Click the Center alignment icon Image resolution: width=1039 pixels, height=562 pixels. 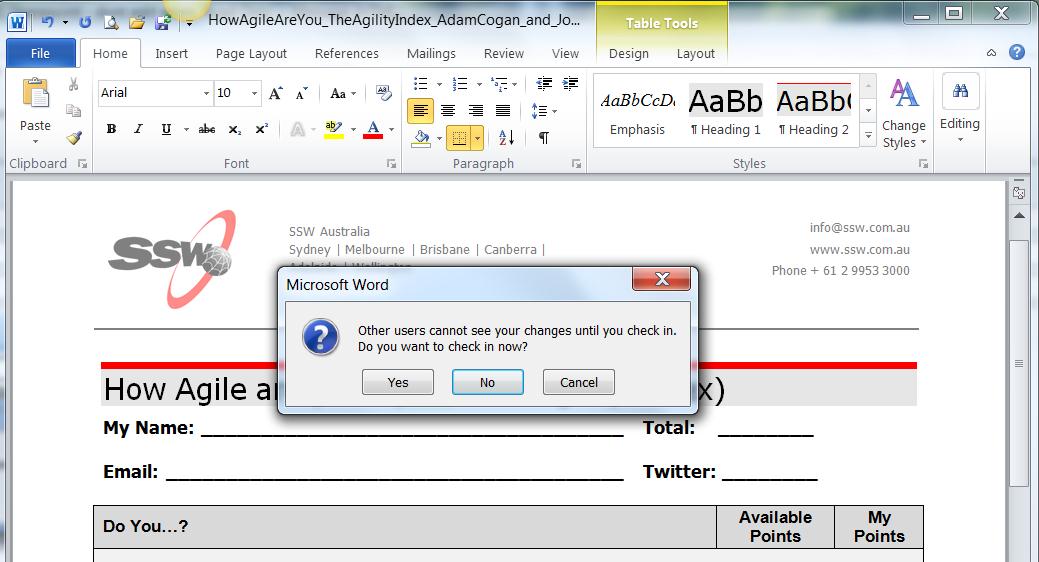click(x=448, y=111)
